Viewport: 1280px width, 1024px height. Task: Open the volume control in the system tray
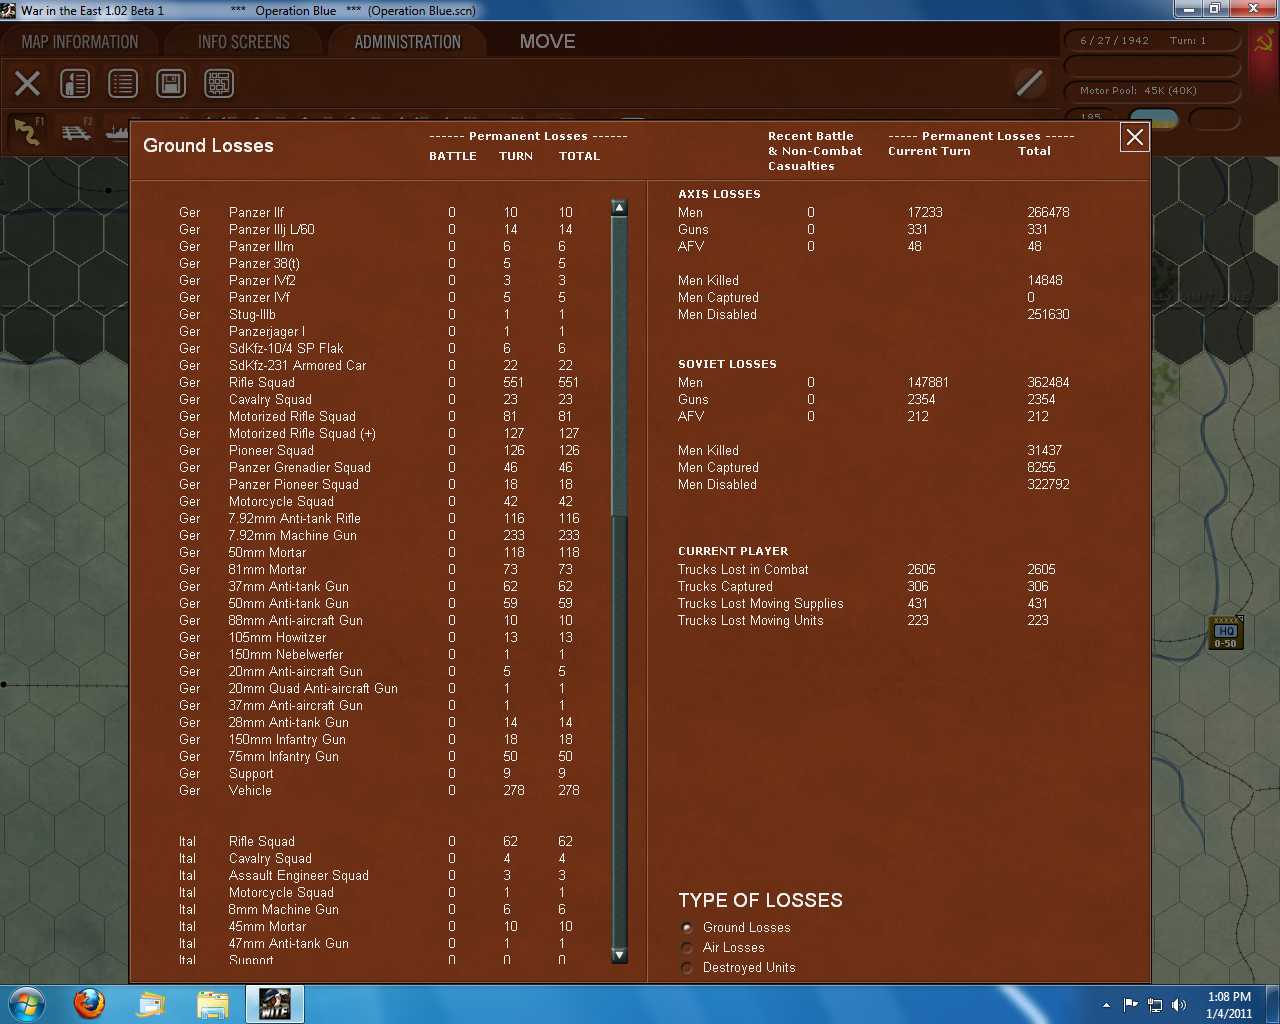coord(1179,1005)
